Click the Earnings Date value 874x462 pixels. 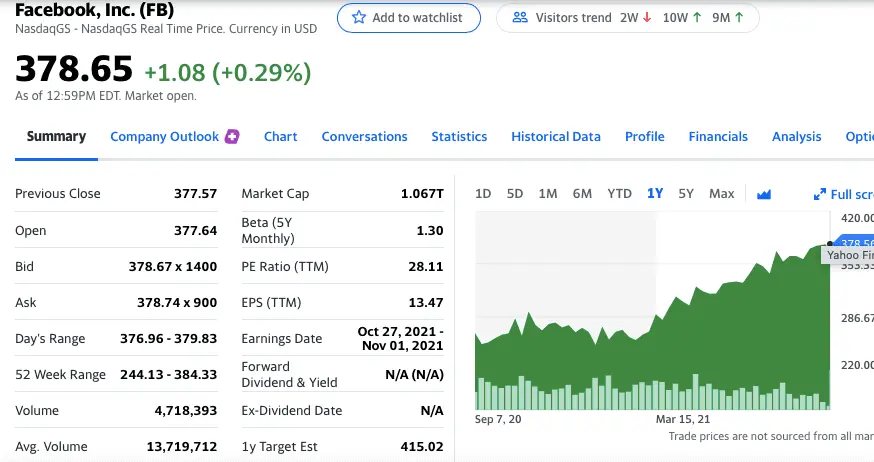(401, 338)
